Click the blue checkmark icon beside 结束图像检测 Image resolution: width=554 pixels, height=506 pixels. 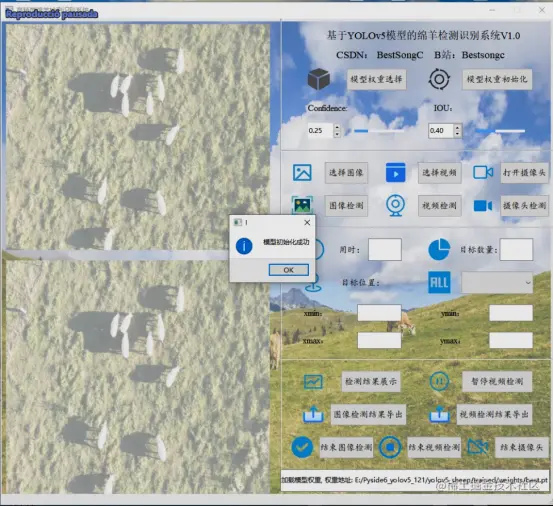[x=302, y=447]
